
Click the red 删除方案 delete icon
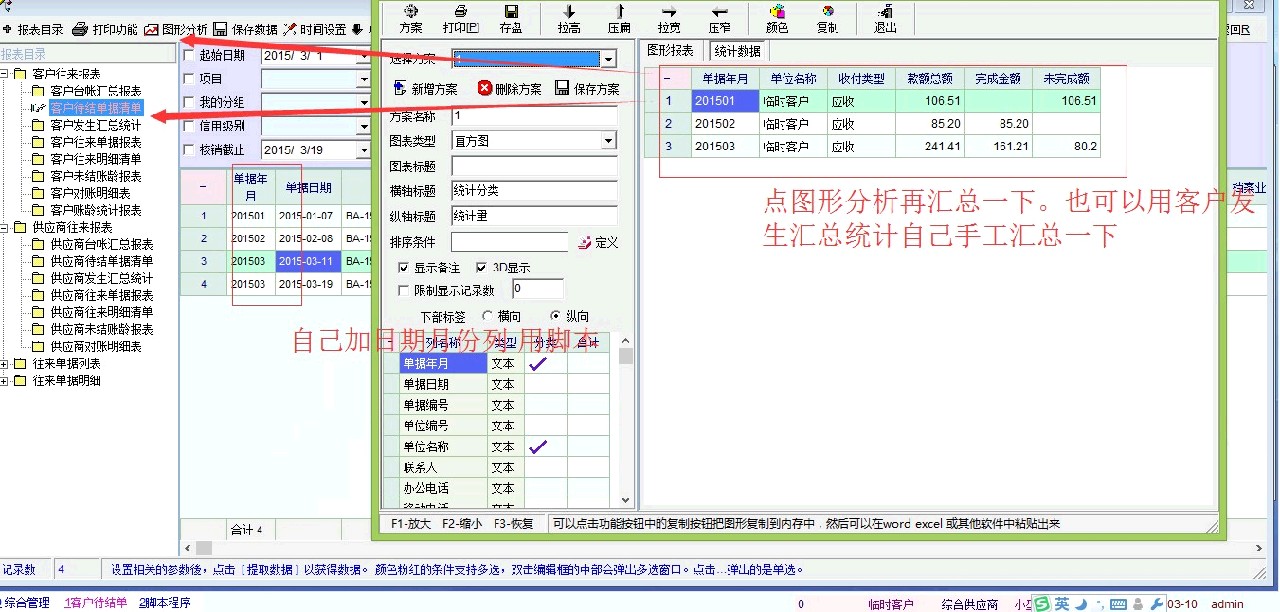tap(485, 88)
